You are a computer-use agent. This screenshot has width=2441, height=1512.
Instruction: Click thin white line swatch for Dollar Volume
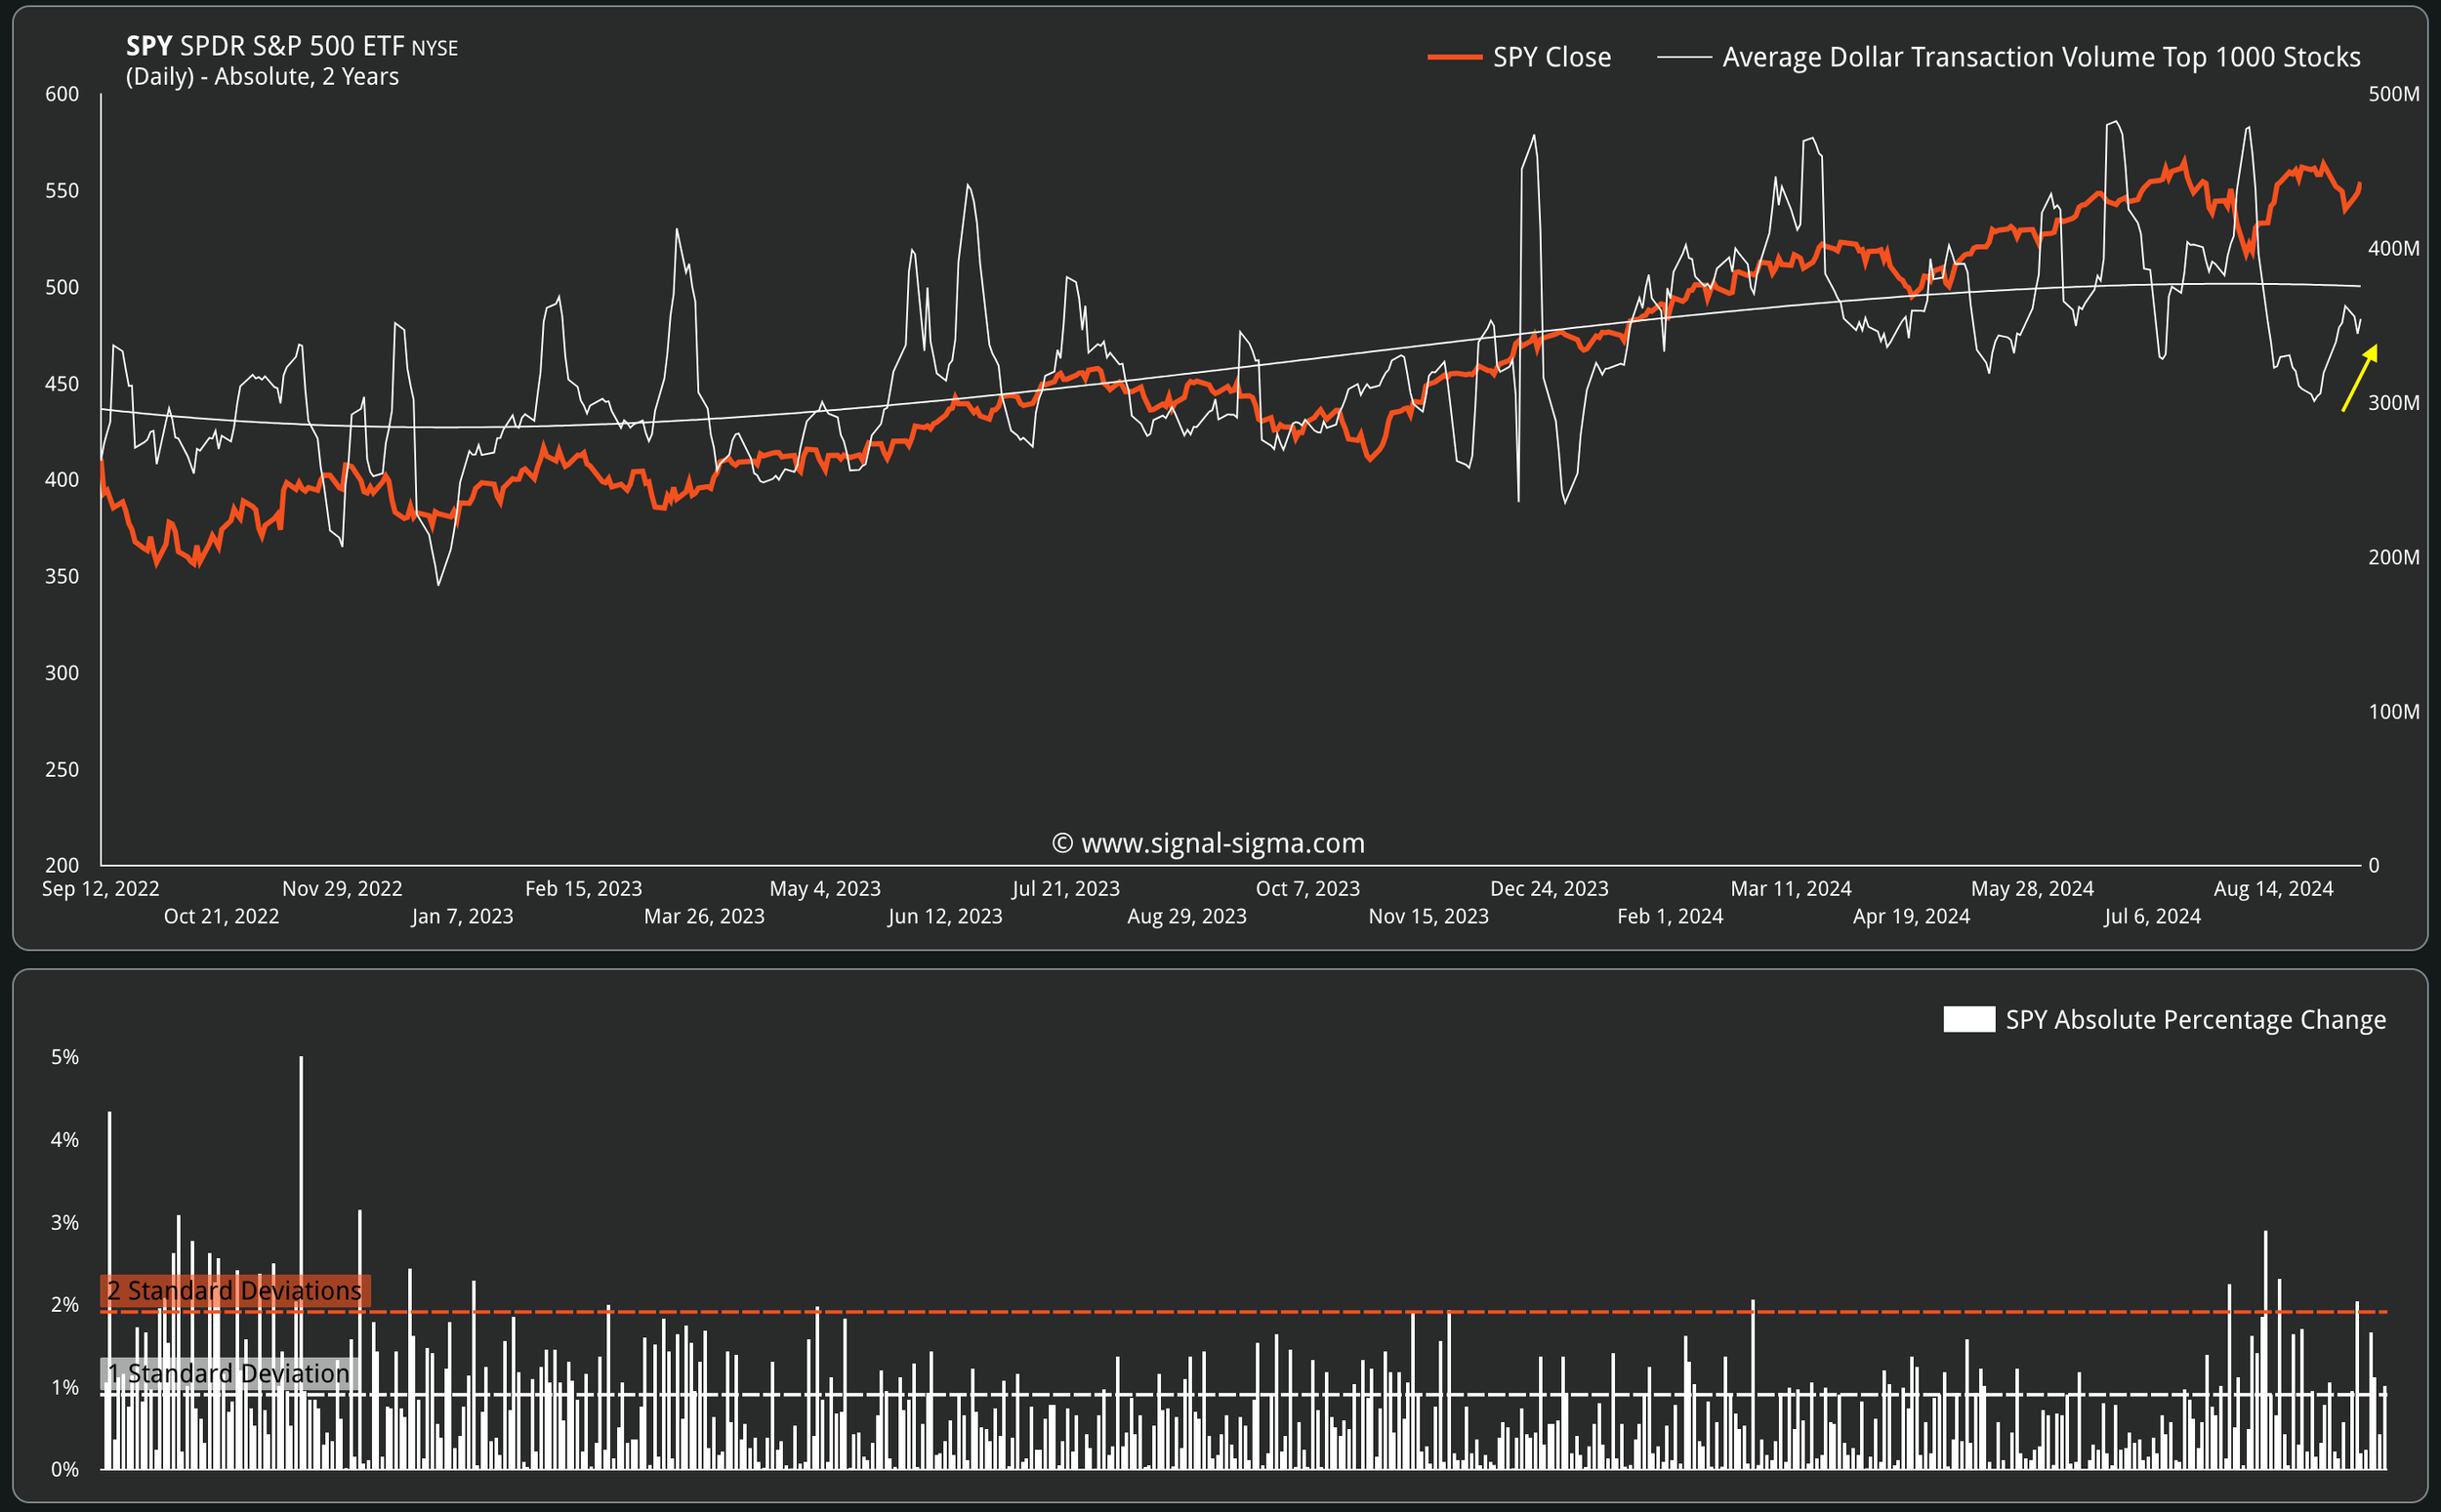click(1684, 57)
